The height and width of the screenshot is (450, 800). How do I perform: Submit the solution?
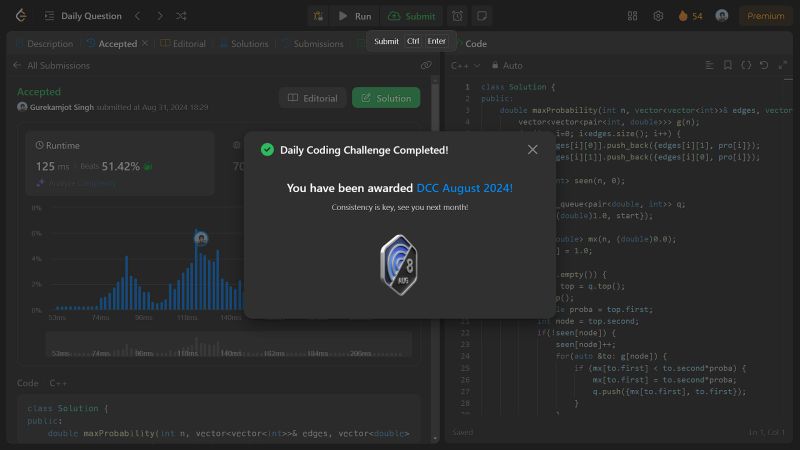pos(411,16)
